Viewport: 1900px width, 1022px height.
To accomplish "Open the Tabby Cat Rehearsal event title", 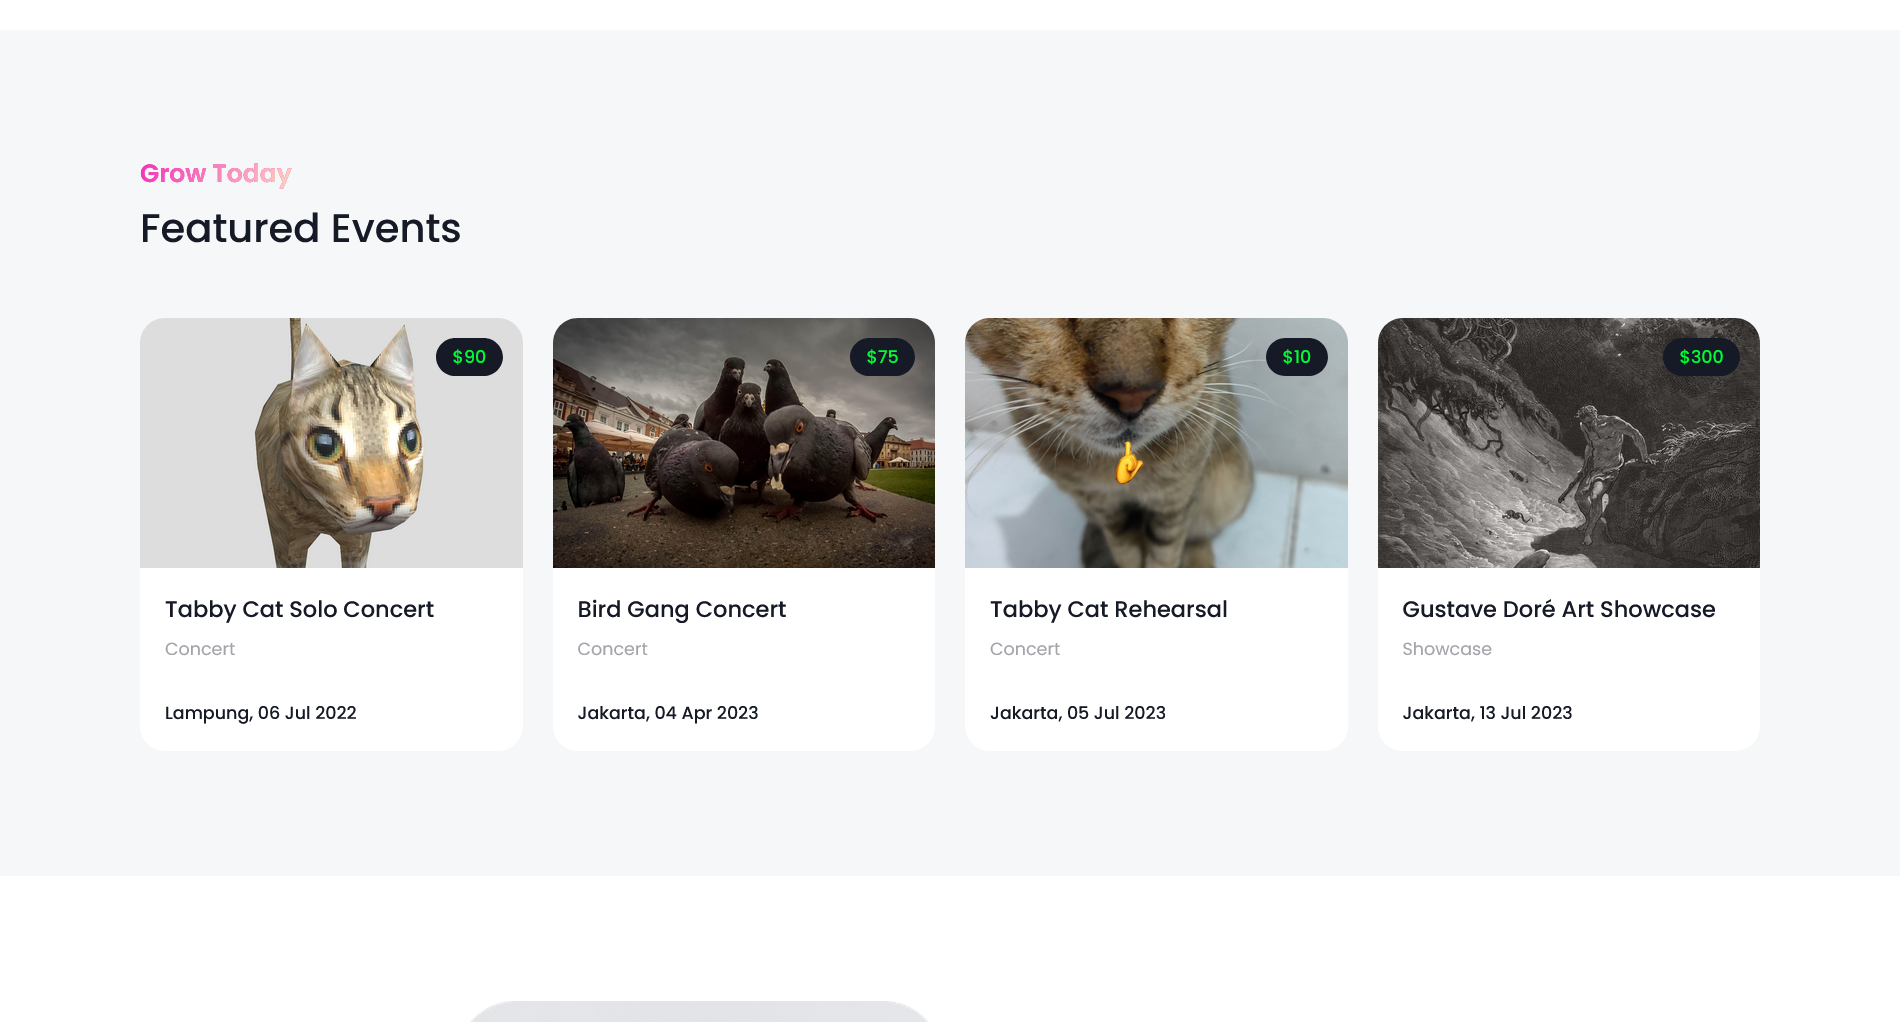I will pos(1108,609).
